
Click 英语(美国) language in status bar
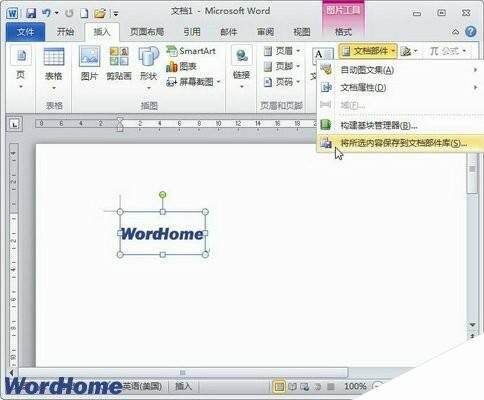[x=143, y=387]
